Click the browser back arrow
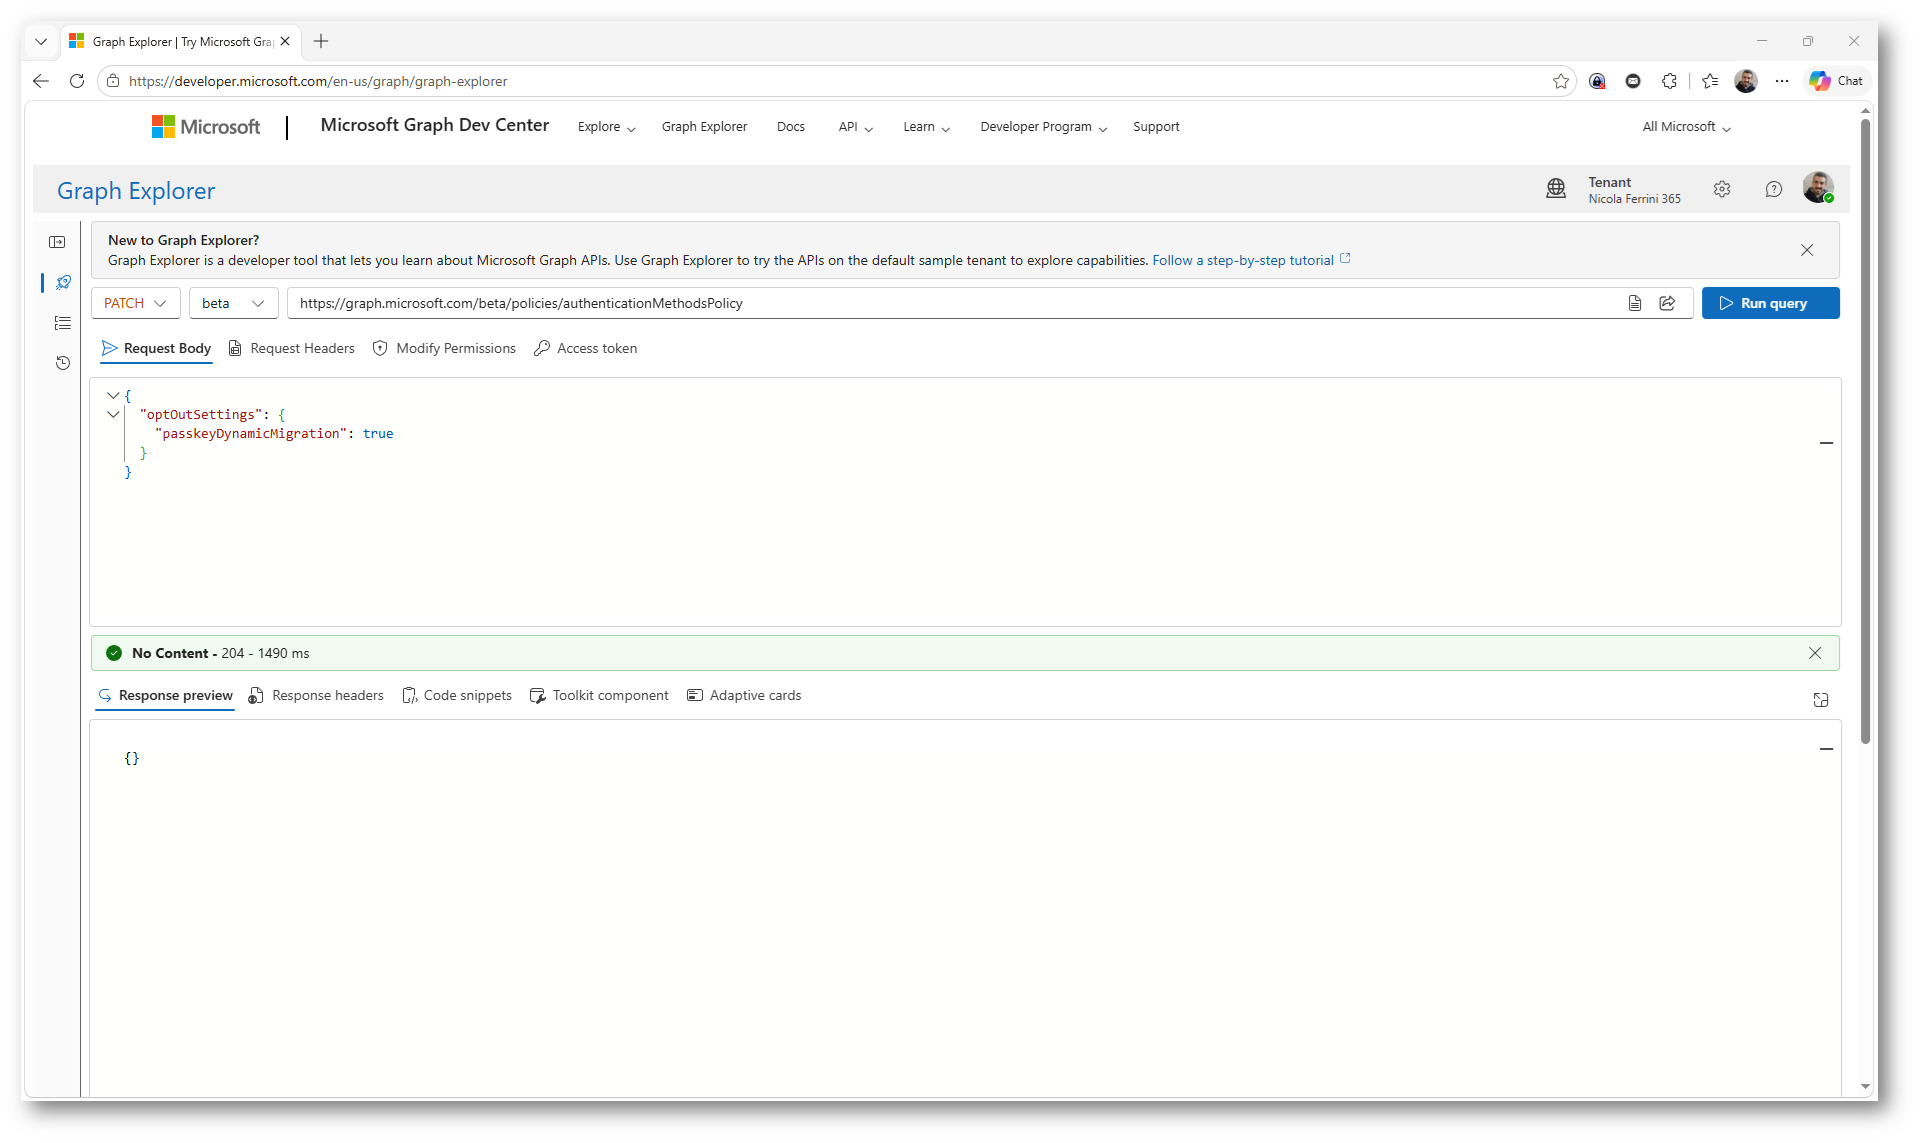The width and height of the screenshot is (1920, 1143). 41,81
